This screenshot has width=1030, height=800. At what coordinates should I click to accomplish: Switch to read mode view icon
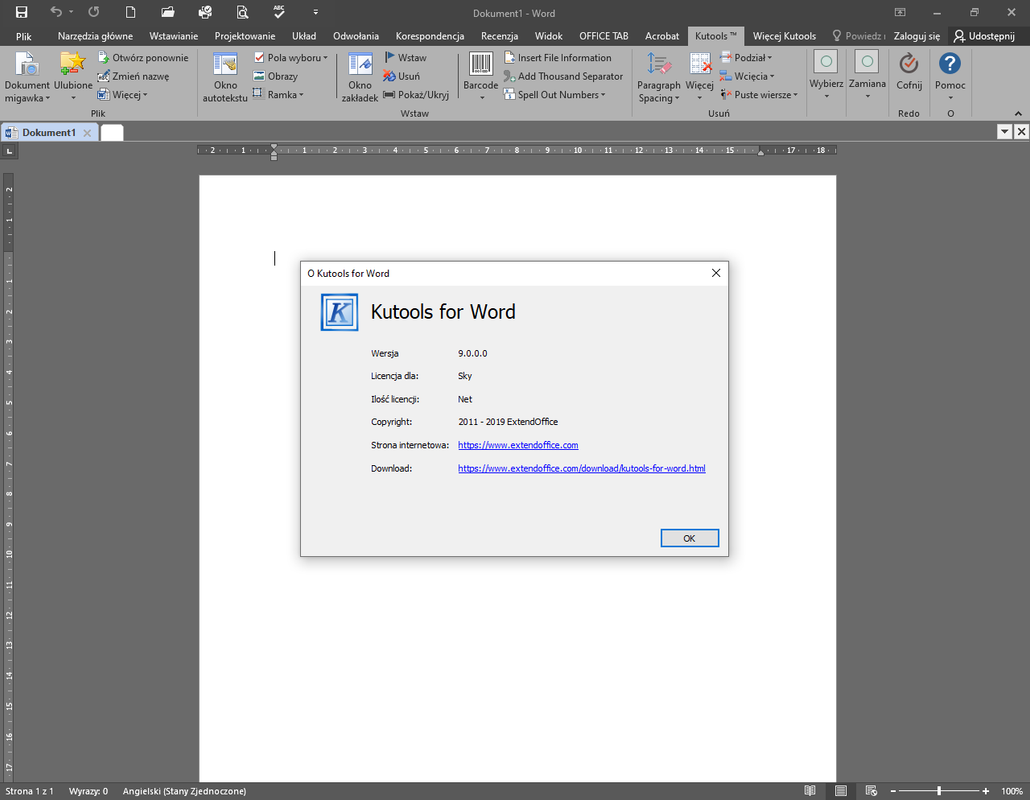click(x=810, y=791)
